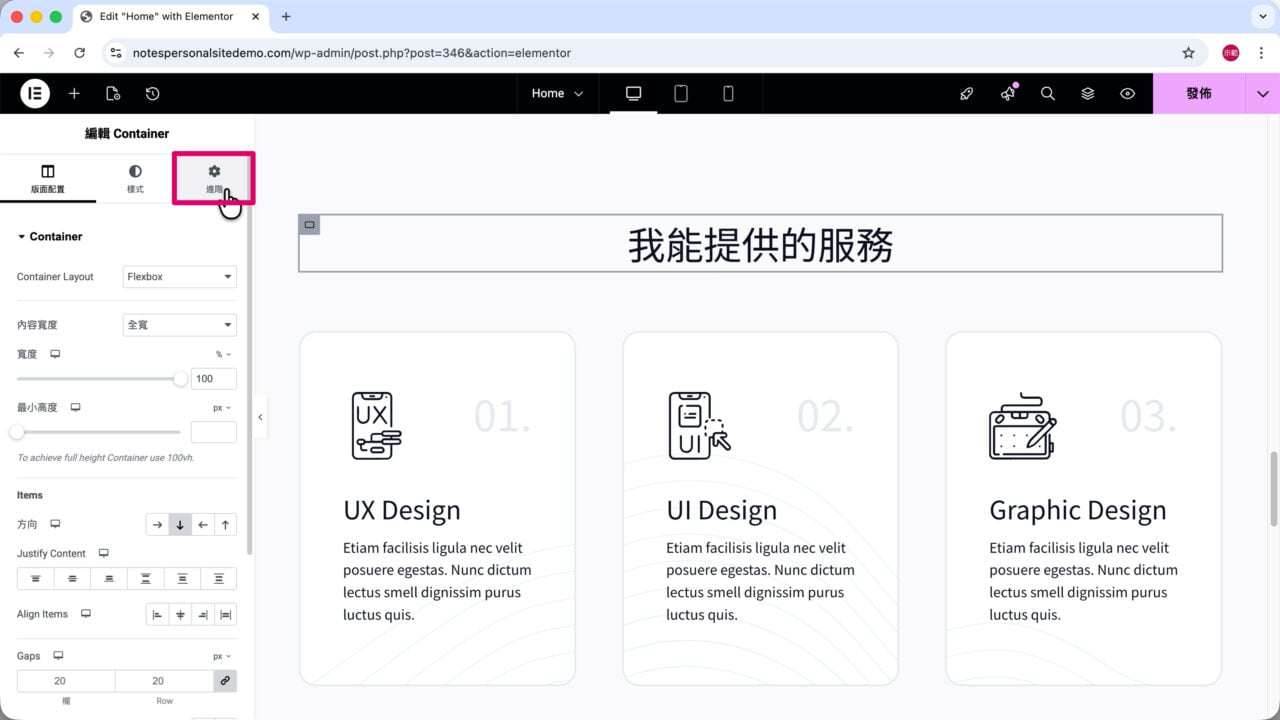Open the Elementor logo menu

point(35,93)
